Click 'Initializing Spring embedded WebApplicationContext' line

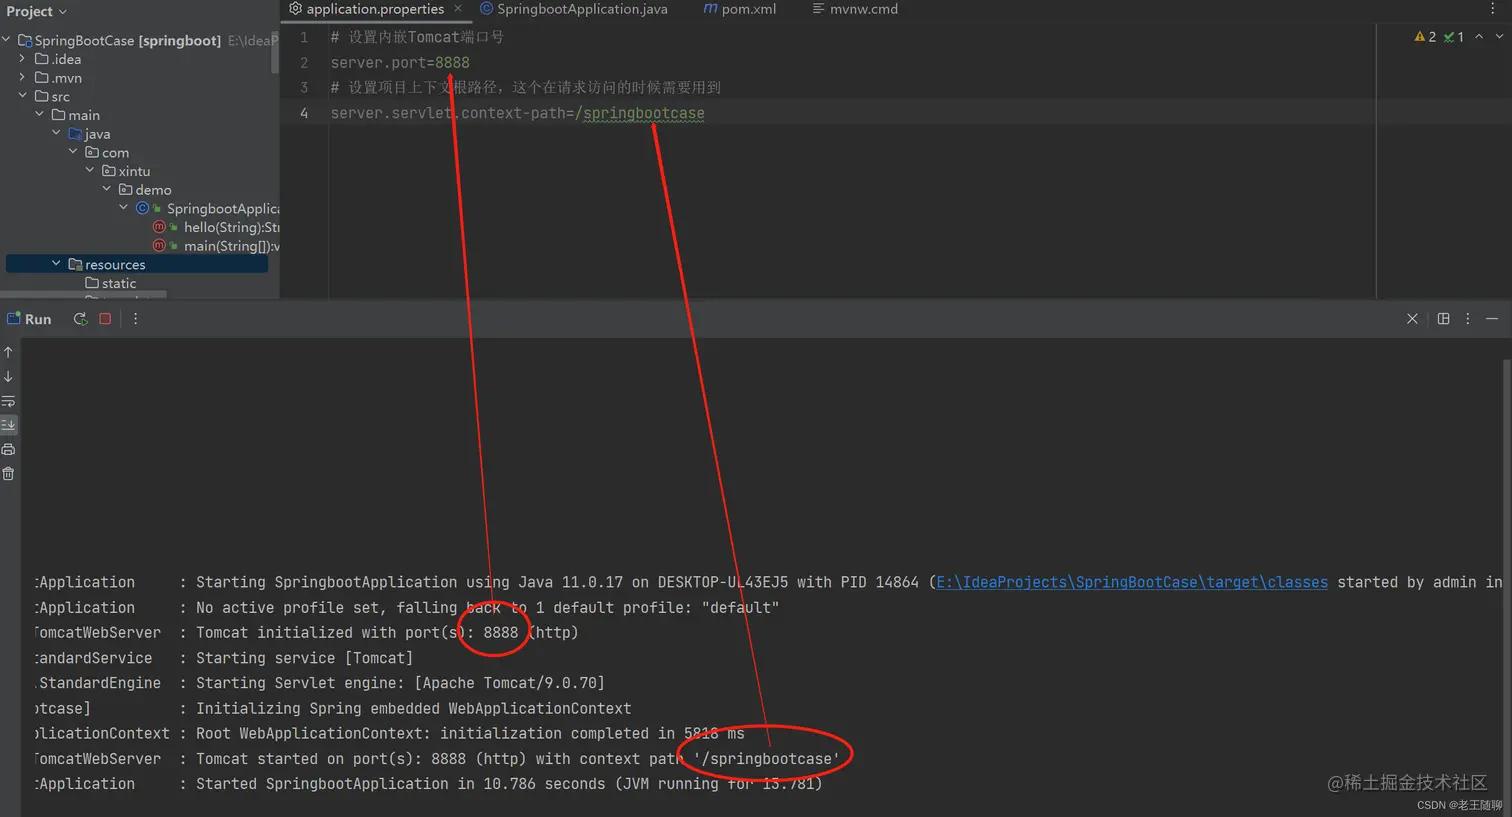413,708
